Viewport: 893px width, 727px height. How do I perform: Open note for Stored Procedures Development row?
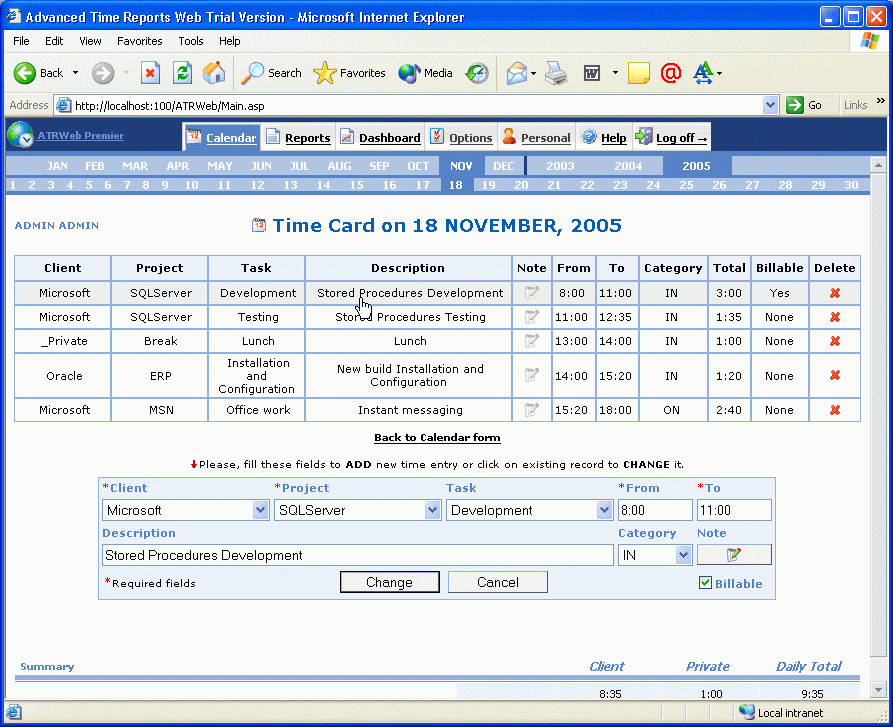point(531,293)
